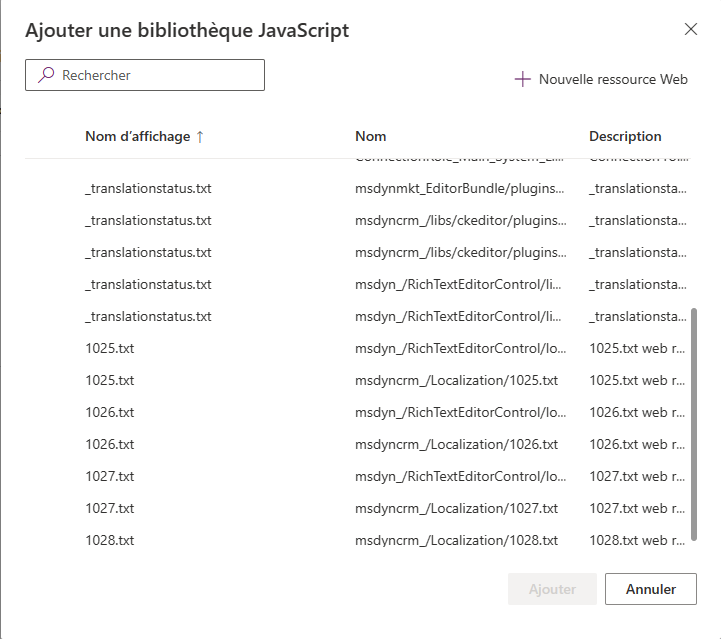Click the disabled Ajouter button
This screenshot has height=639, width=721.
[x=552, y=589]
